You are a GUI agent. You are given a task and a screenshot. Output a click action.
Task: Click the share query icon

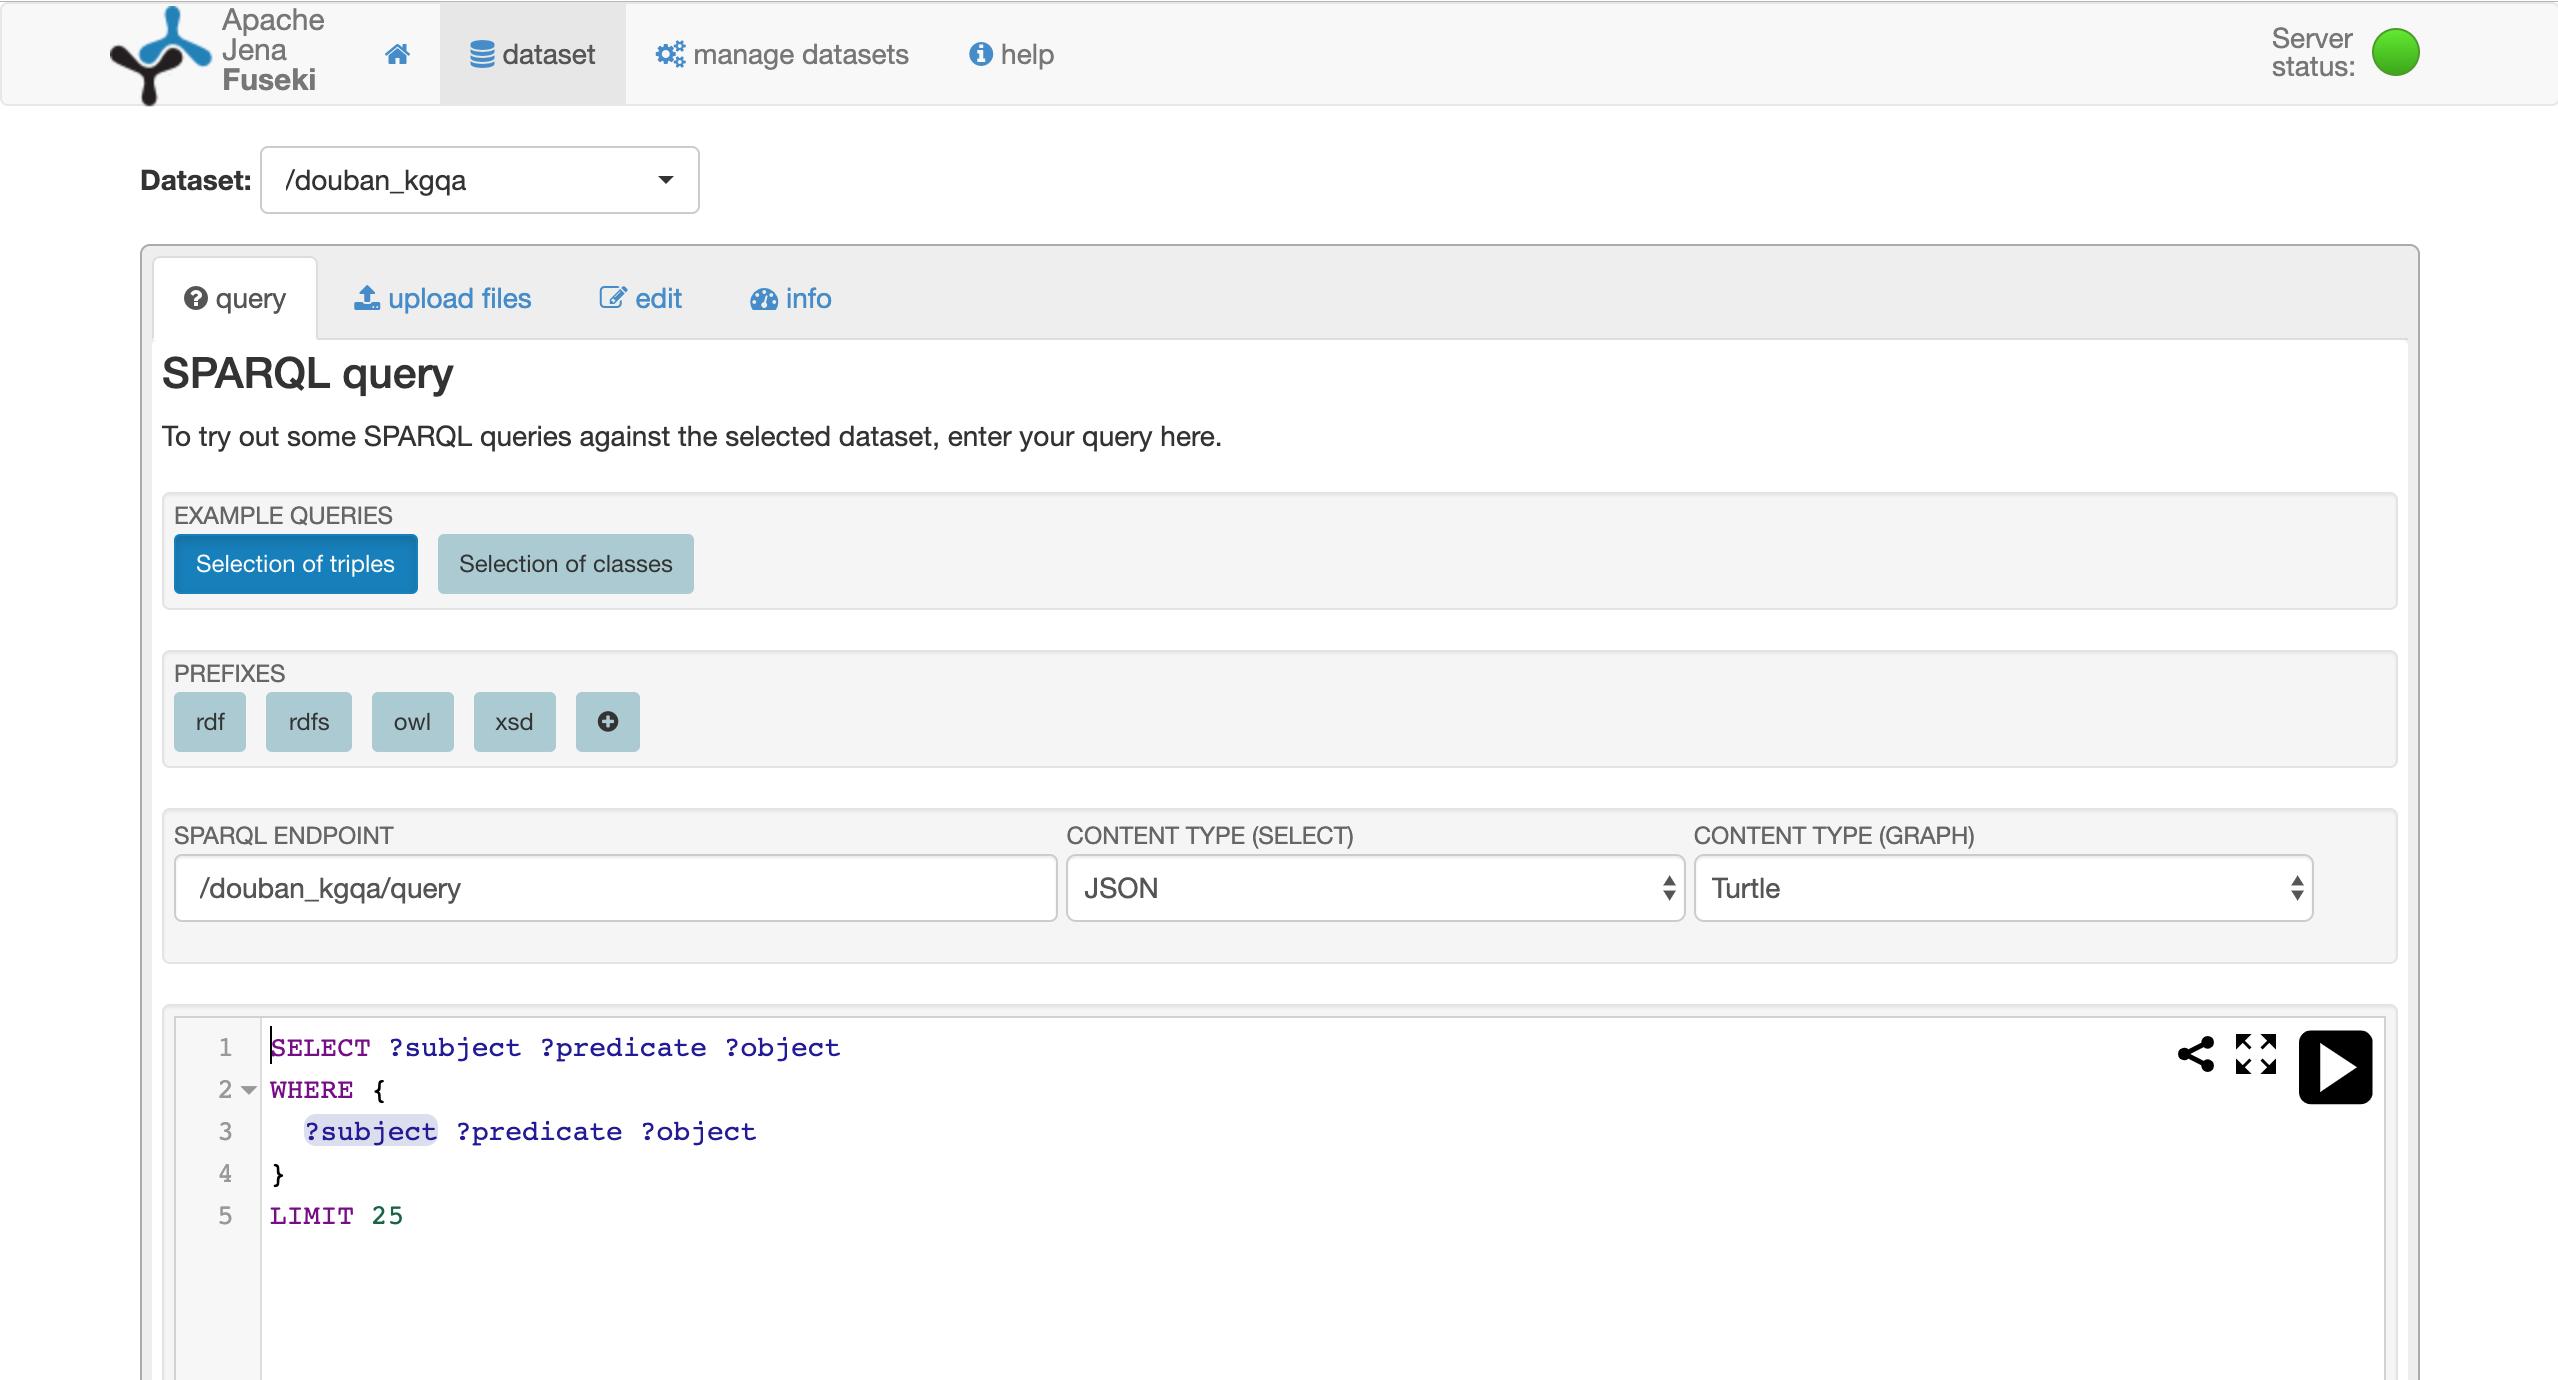[2196, 1054]
